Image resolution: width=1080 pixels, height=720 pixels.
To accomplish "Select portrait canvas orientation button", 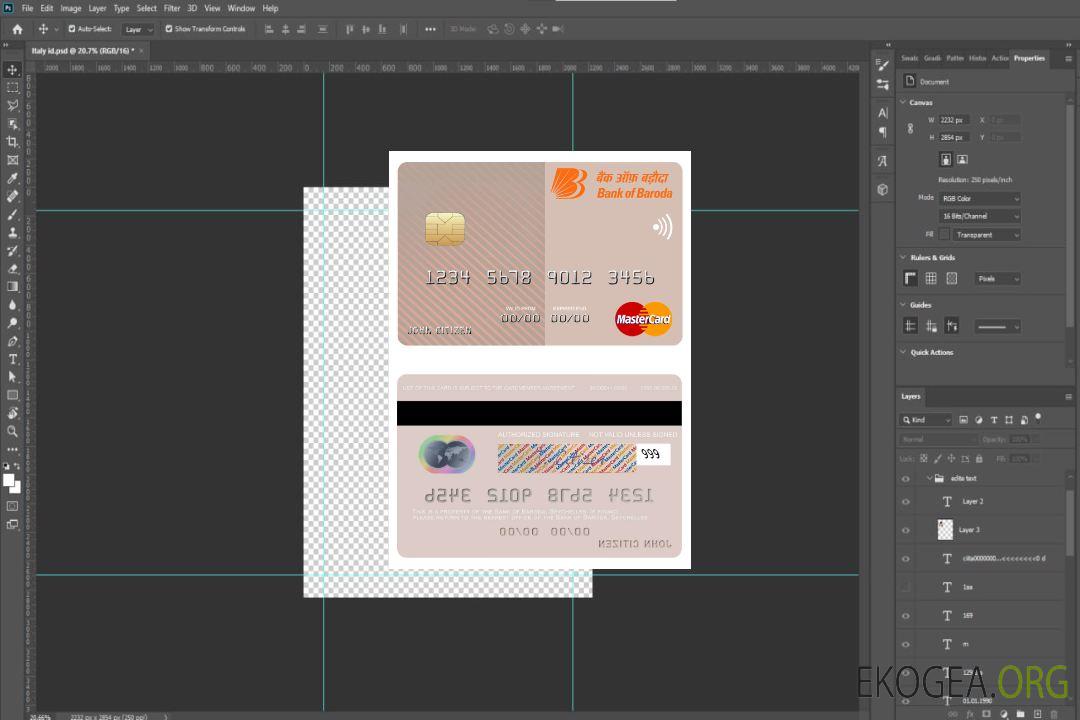I will pos(946,160).
